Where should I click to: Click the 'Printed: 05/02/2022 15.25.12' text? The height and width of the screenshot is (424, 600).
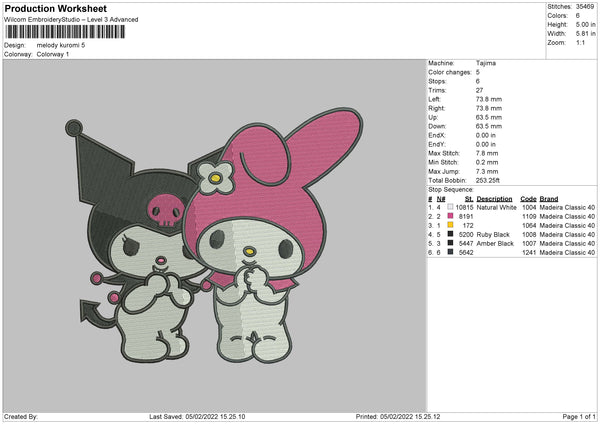coord(398,417)
